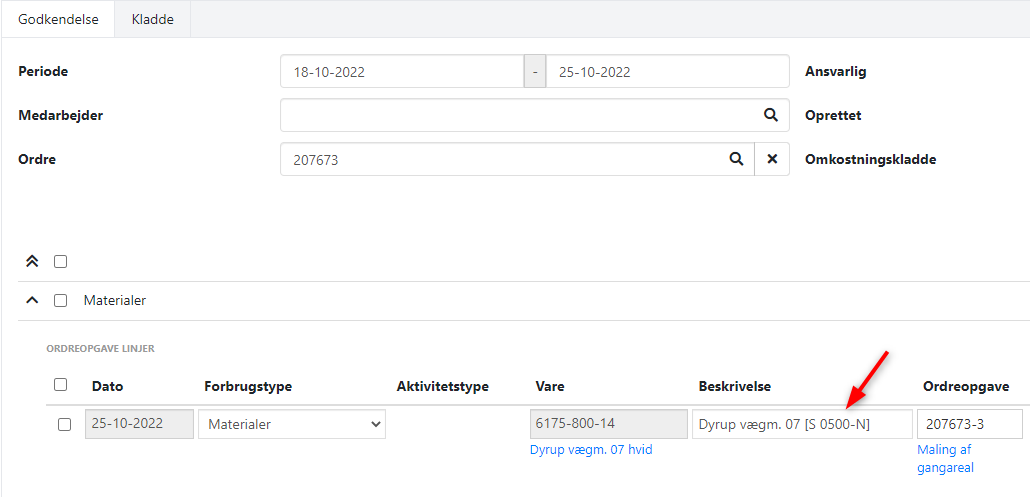Switch to the Godkendelse tab
The image size is (1030, 497).
[58, 19]
